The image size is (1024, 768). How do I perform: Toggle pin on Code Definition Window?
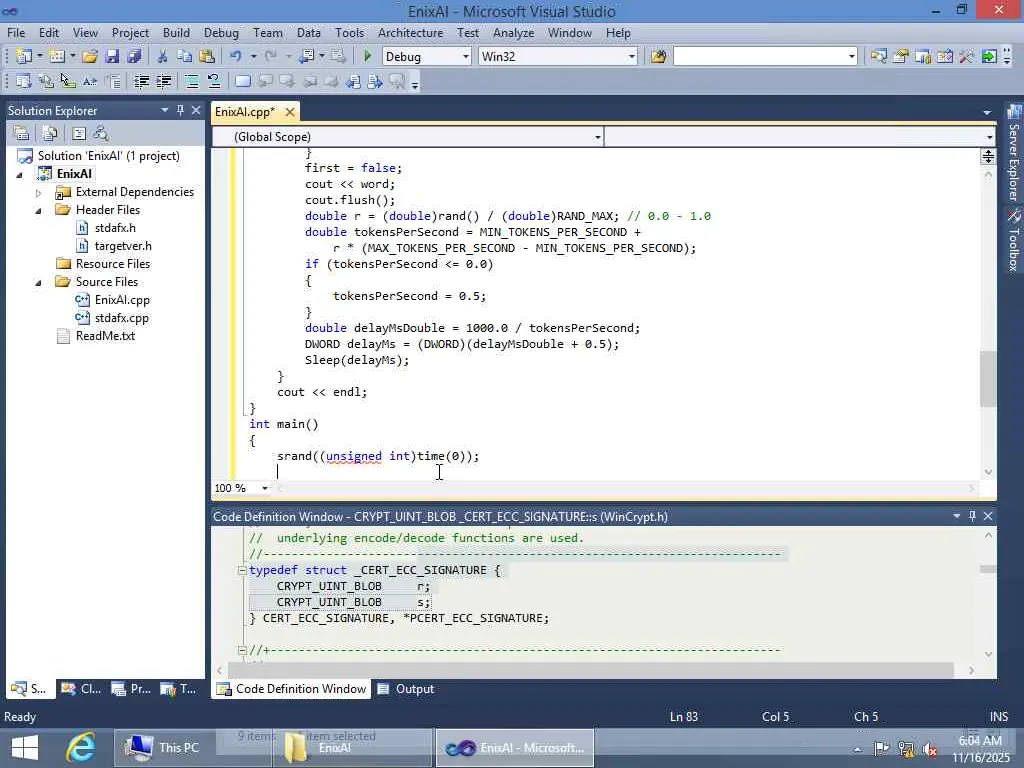point(972,516)
